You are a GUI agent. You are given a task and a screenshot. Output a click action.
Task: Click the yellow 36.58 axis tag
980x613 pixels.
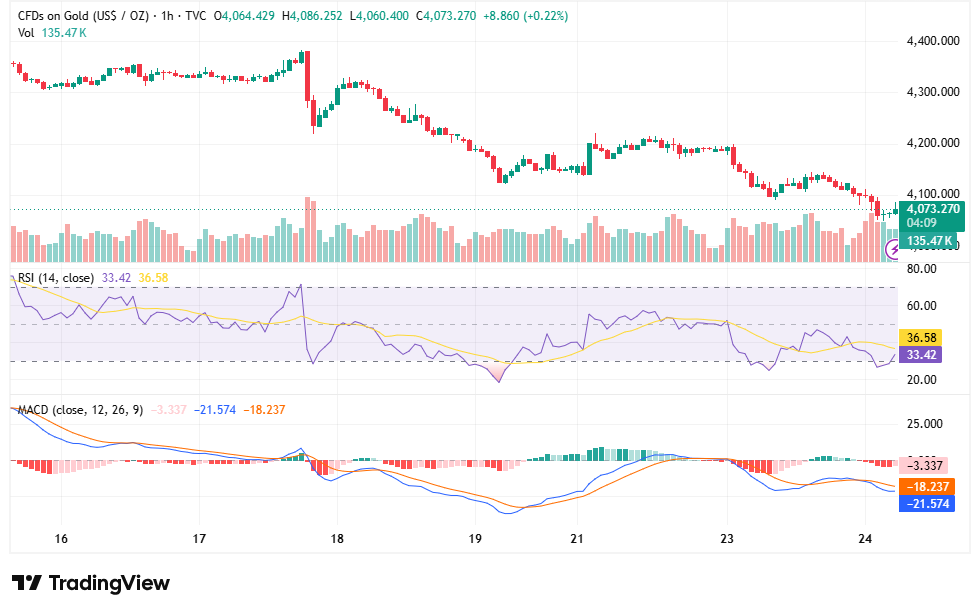(x=921, y=337)
